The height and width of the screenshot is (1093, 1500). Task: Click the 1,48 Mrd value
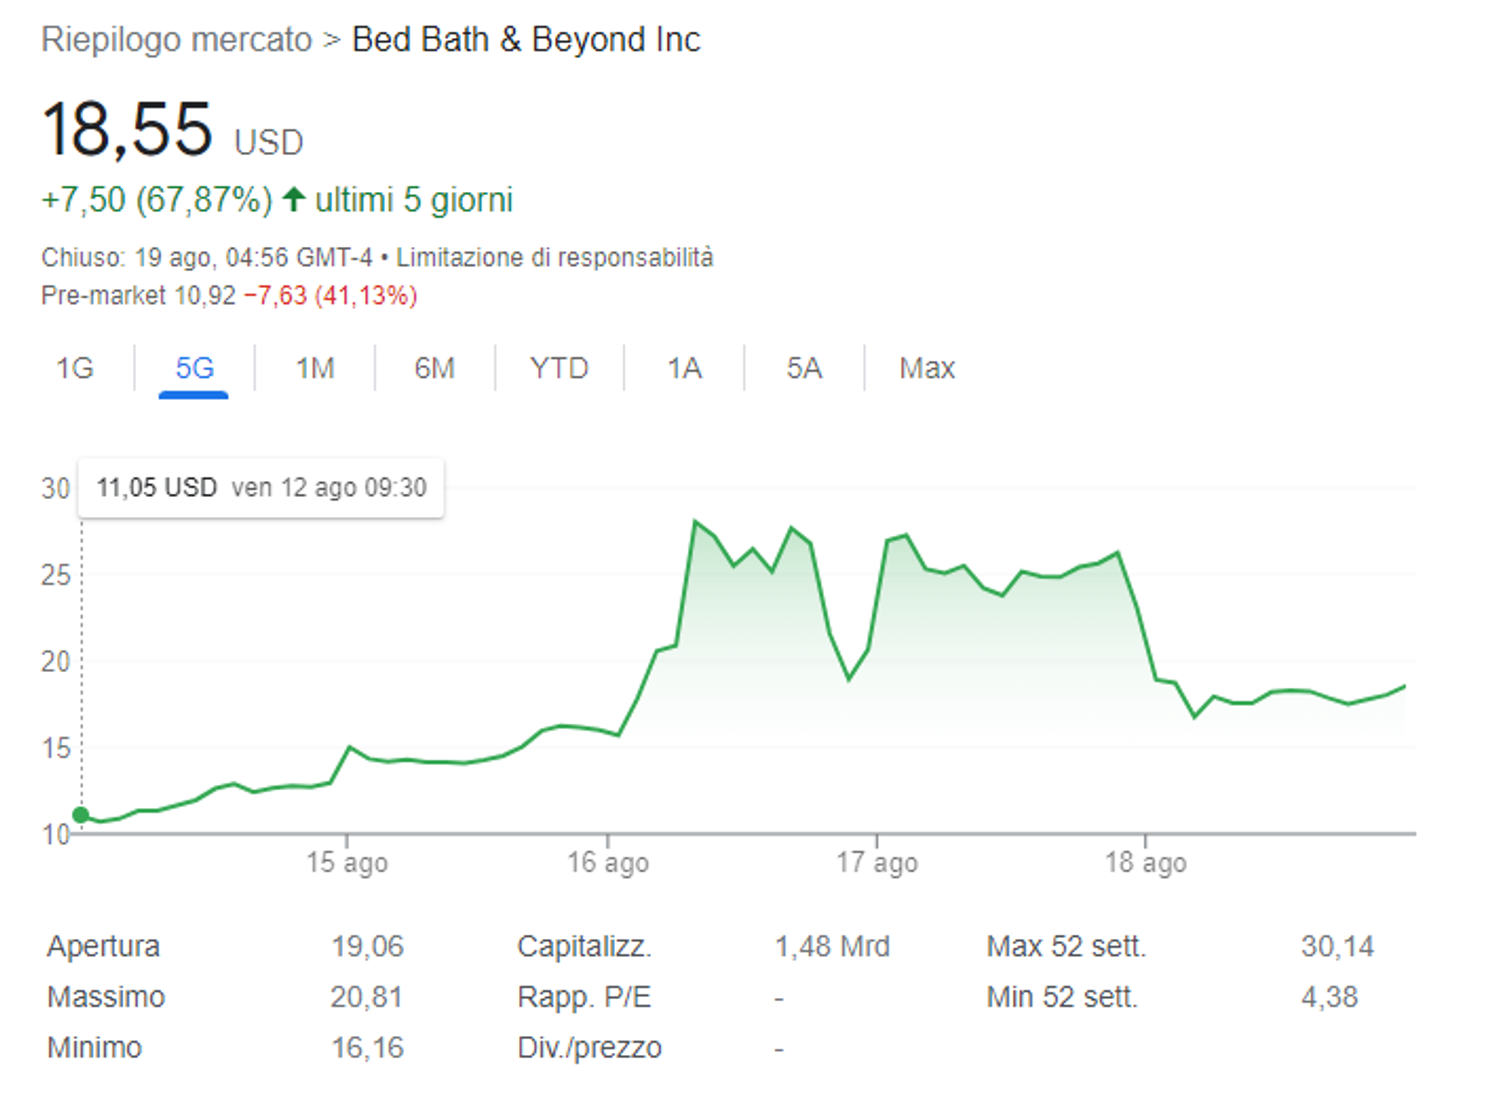(832, 946)
